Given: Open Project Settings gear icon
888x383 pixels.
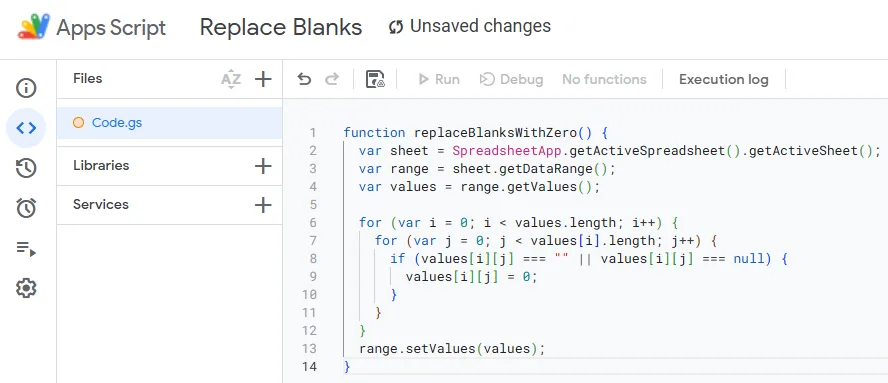Looking at the screenshot, I should tap(26, 288).
